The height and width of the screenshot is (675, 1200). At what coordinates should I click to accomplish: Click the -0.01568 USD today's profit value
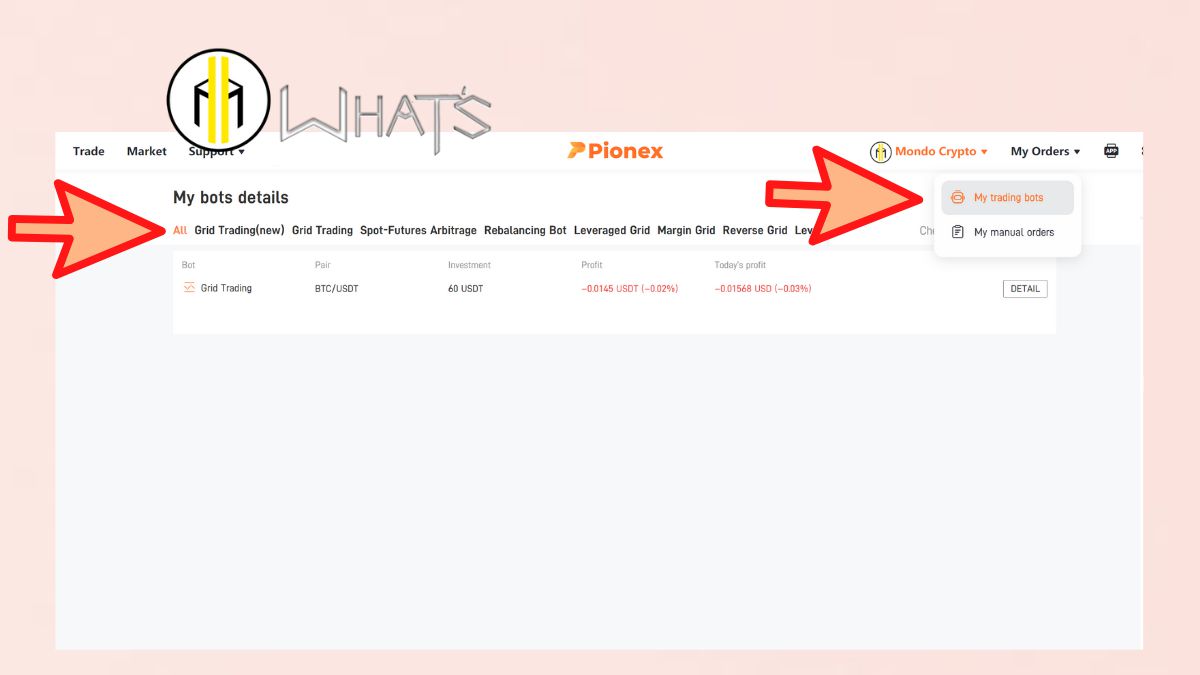[x=762, y=289]
